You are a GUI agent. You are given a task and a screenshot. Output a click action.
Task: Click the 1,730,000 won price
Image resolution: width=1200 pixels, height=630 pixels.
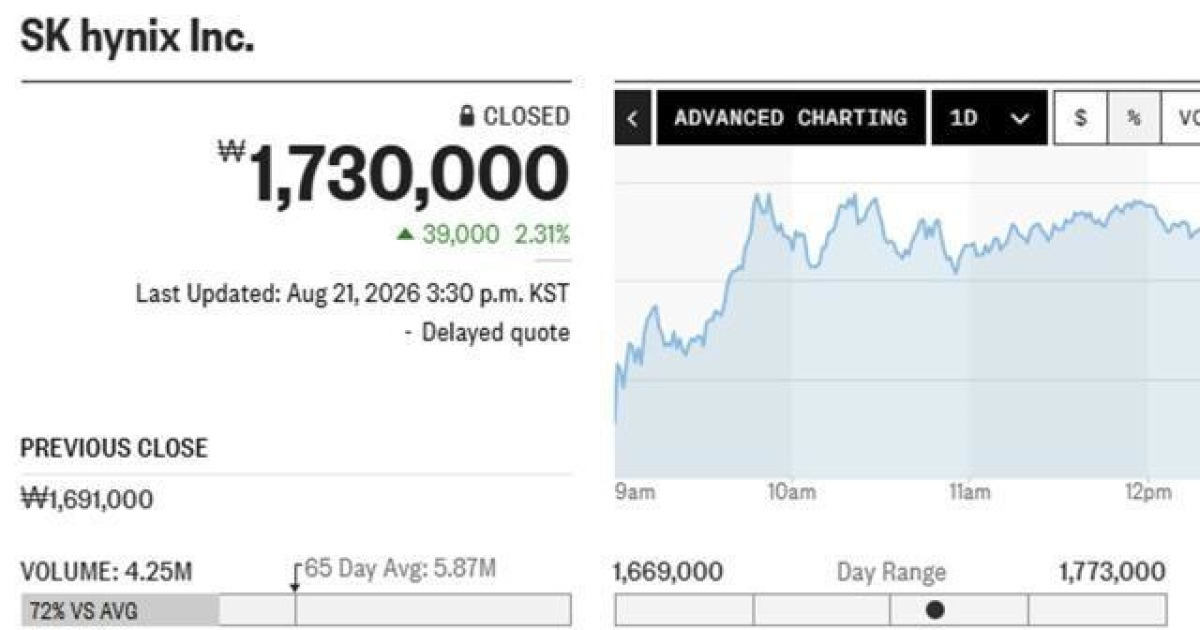pos(394,174)
